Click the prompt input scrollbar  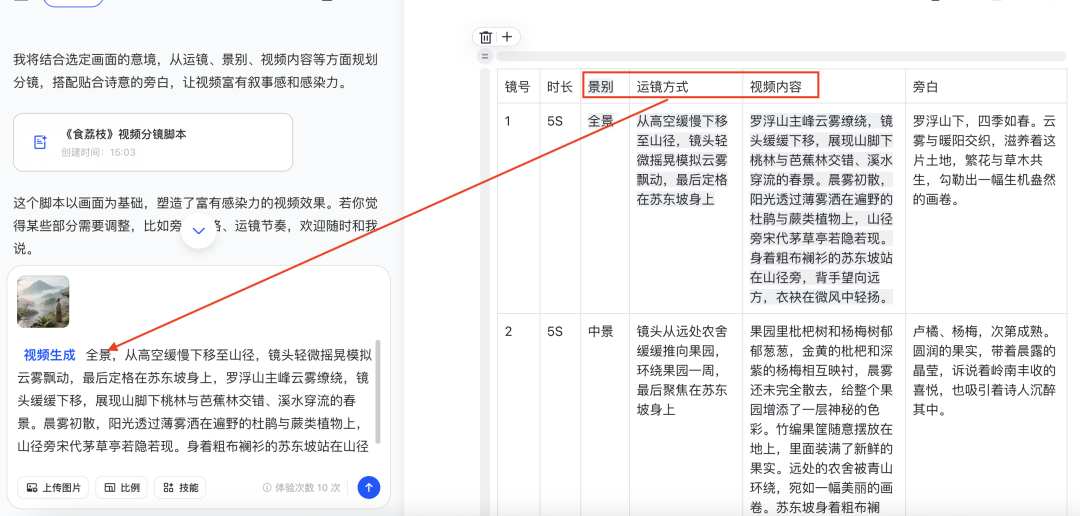pos(377,393)
